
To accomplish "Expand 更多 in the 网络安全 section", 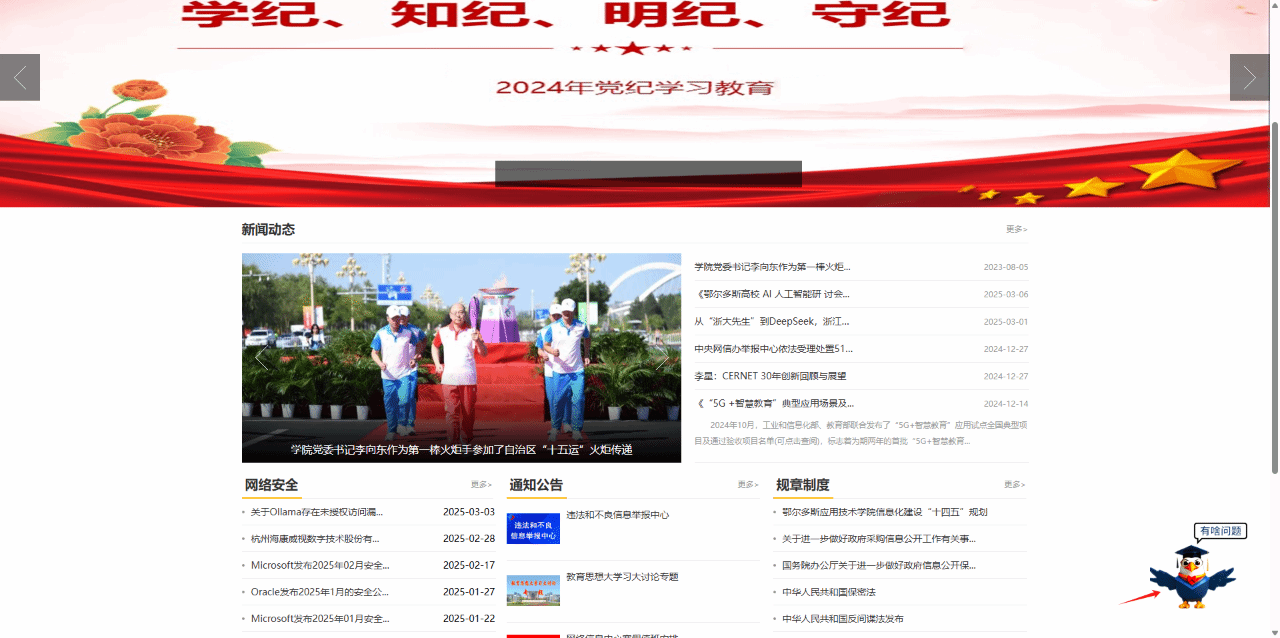I will pyautogui.click(x=481, y=485).
